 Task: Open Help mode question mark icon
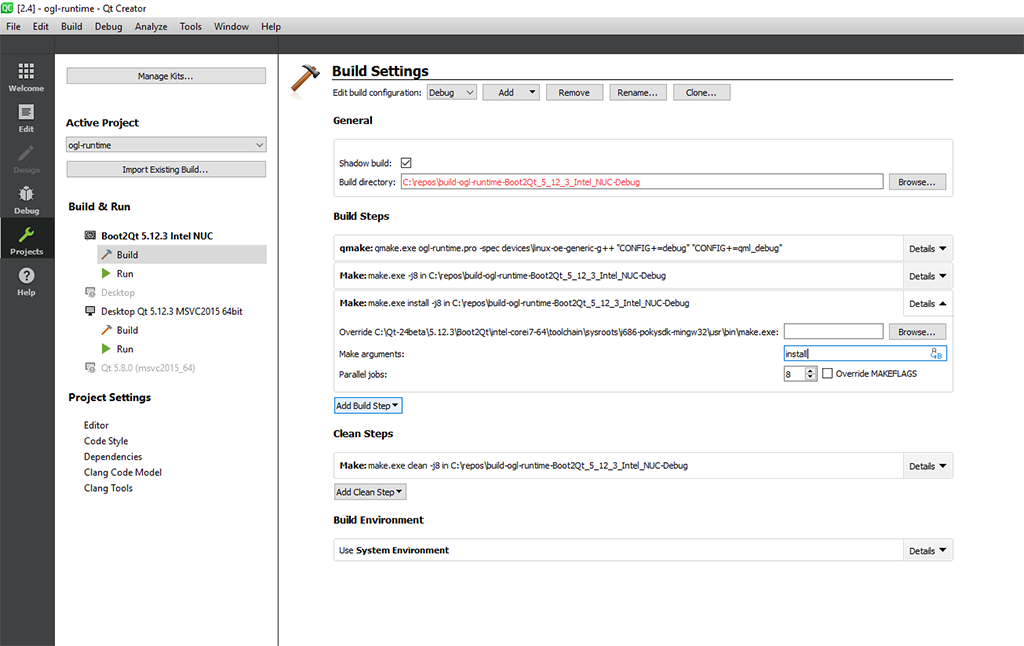click(26, 281)
